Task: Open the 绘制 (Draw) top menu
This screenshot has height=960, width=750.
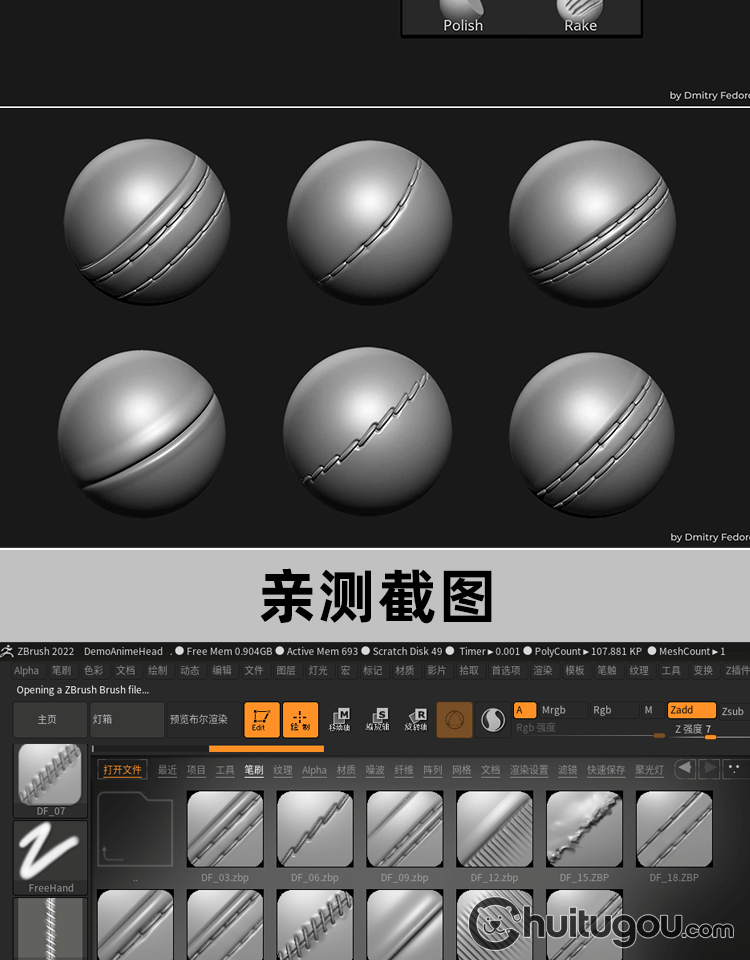Action: [157, 670]
